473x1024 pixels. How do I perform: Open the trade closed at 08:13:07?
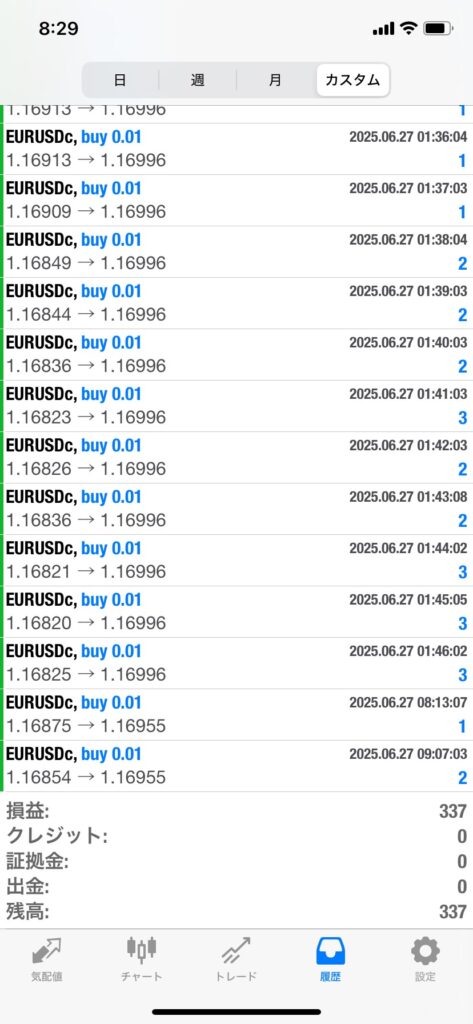coord(236,715)
